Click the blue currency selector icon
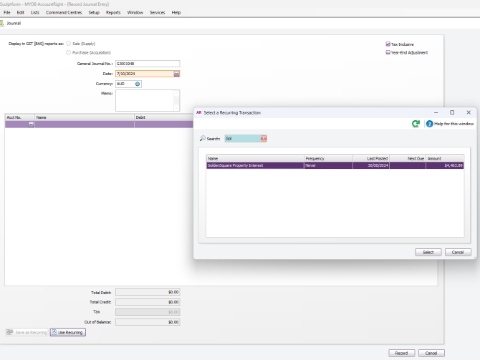Viewport: 480px width, 360px height. pos(137,84)
